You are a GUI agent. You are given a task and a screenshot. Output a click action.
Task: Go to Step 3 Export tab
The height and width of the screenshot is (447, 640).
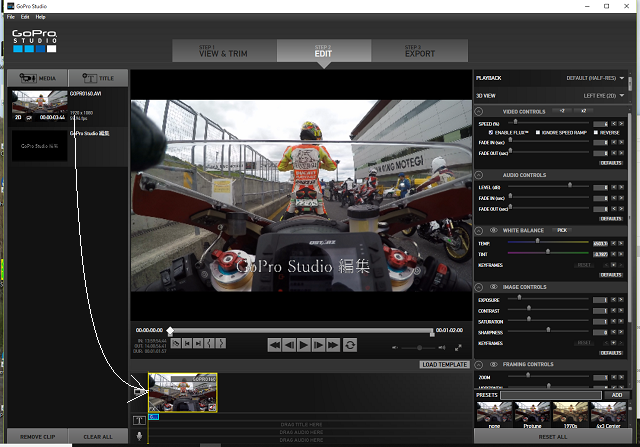pyautogui.click(x=420, y=51)
